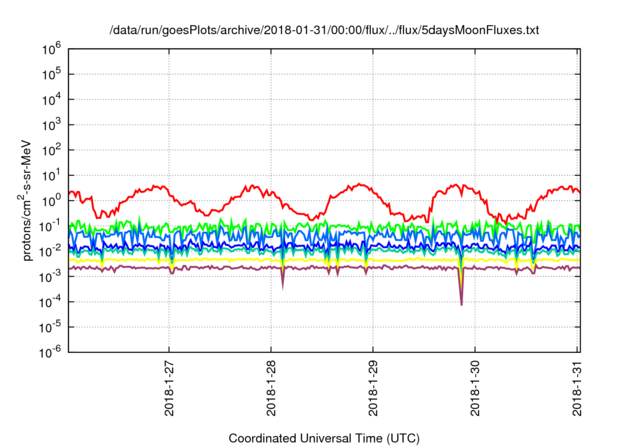Click the 2018-1-29 date label
The height and width of the screenshot is (448, 640).
coord(373,388)
